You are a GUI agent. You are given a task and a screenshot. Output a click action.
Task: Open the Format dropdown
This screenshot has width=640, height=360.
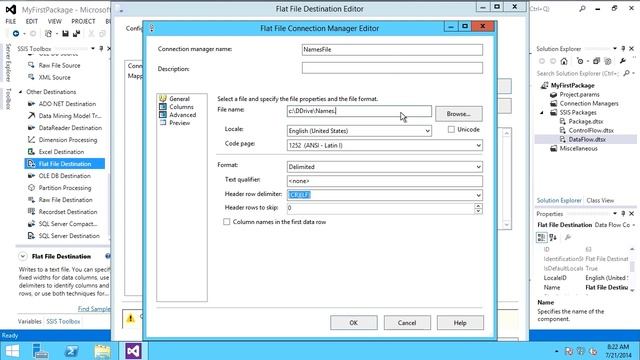click(478, 167)
